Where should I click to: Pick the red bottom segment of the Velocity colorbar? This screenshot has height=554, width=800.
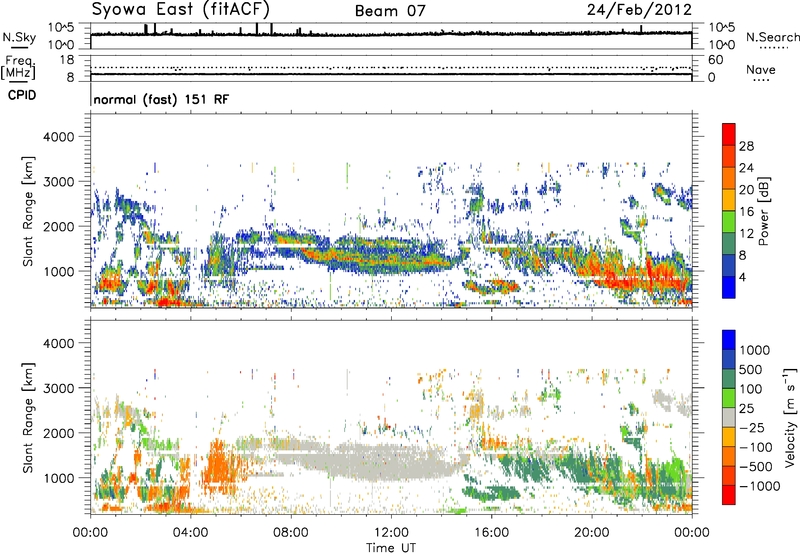click(729, 495)
